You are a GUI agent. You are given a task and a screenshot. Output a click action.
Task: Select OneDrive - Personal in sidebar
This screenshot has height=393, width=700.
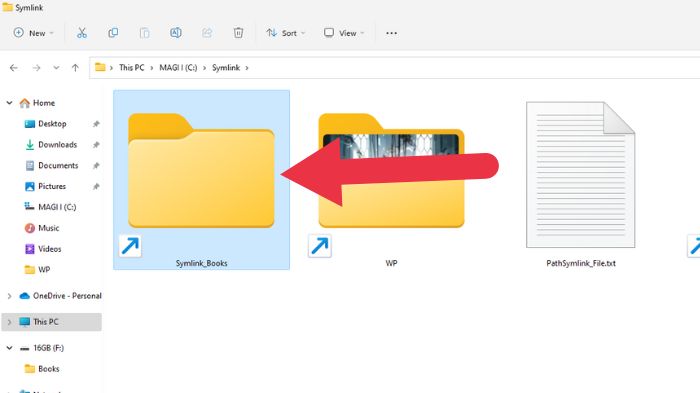(67, 296)
